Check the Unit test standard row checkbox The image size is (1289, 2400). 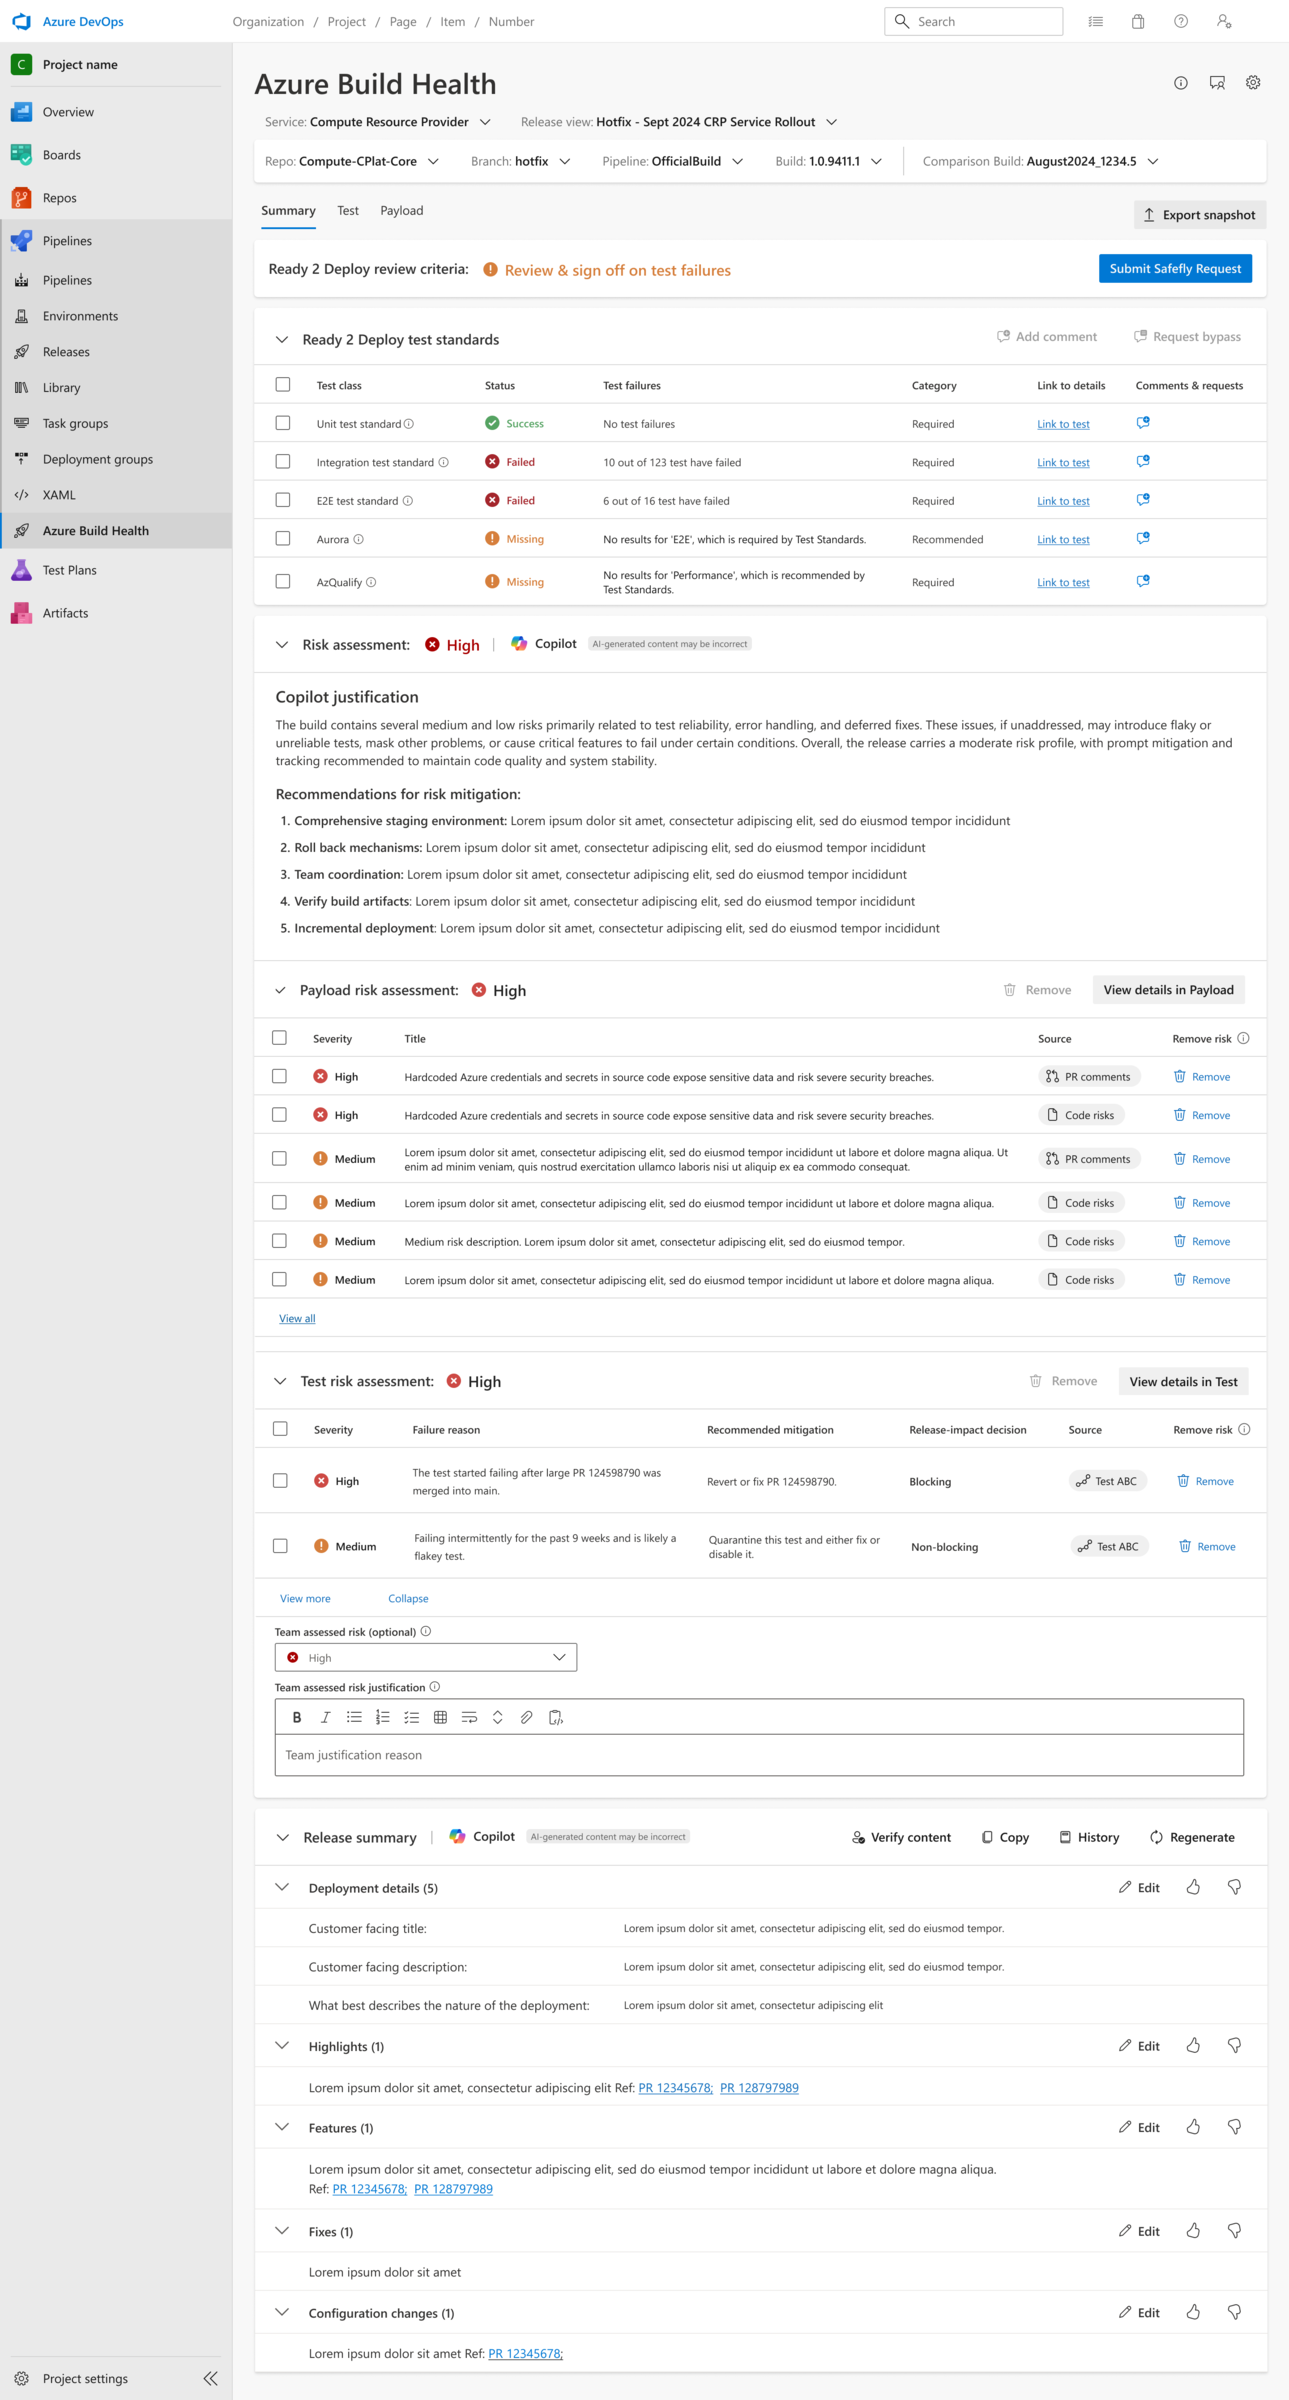tap(283, 423)
